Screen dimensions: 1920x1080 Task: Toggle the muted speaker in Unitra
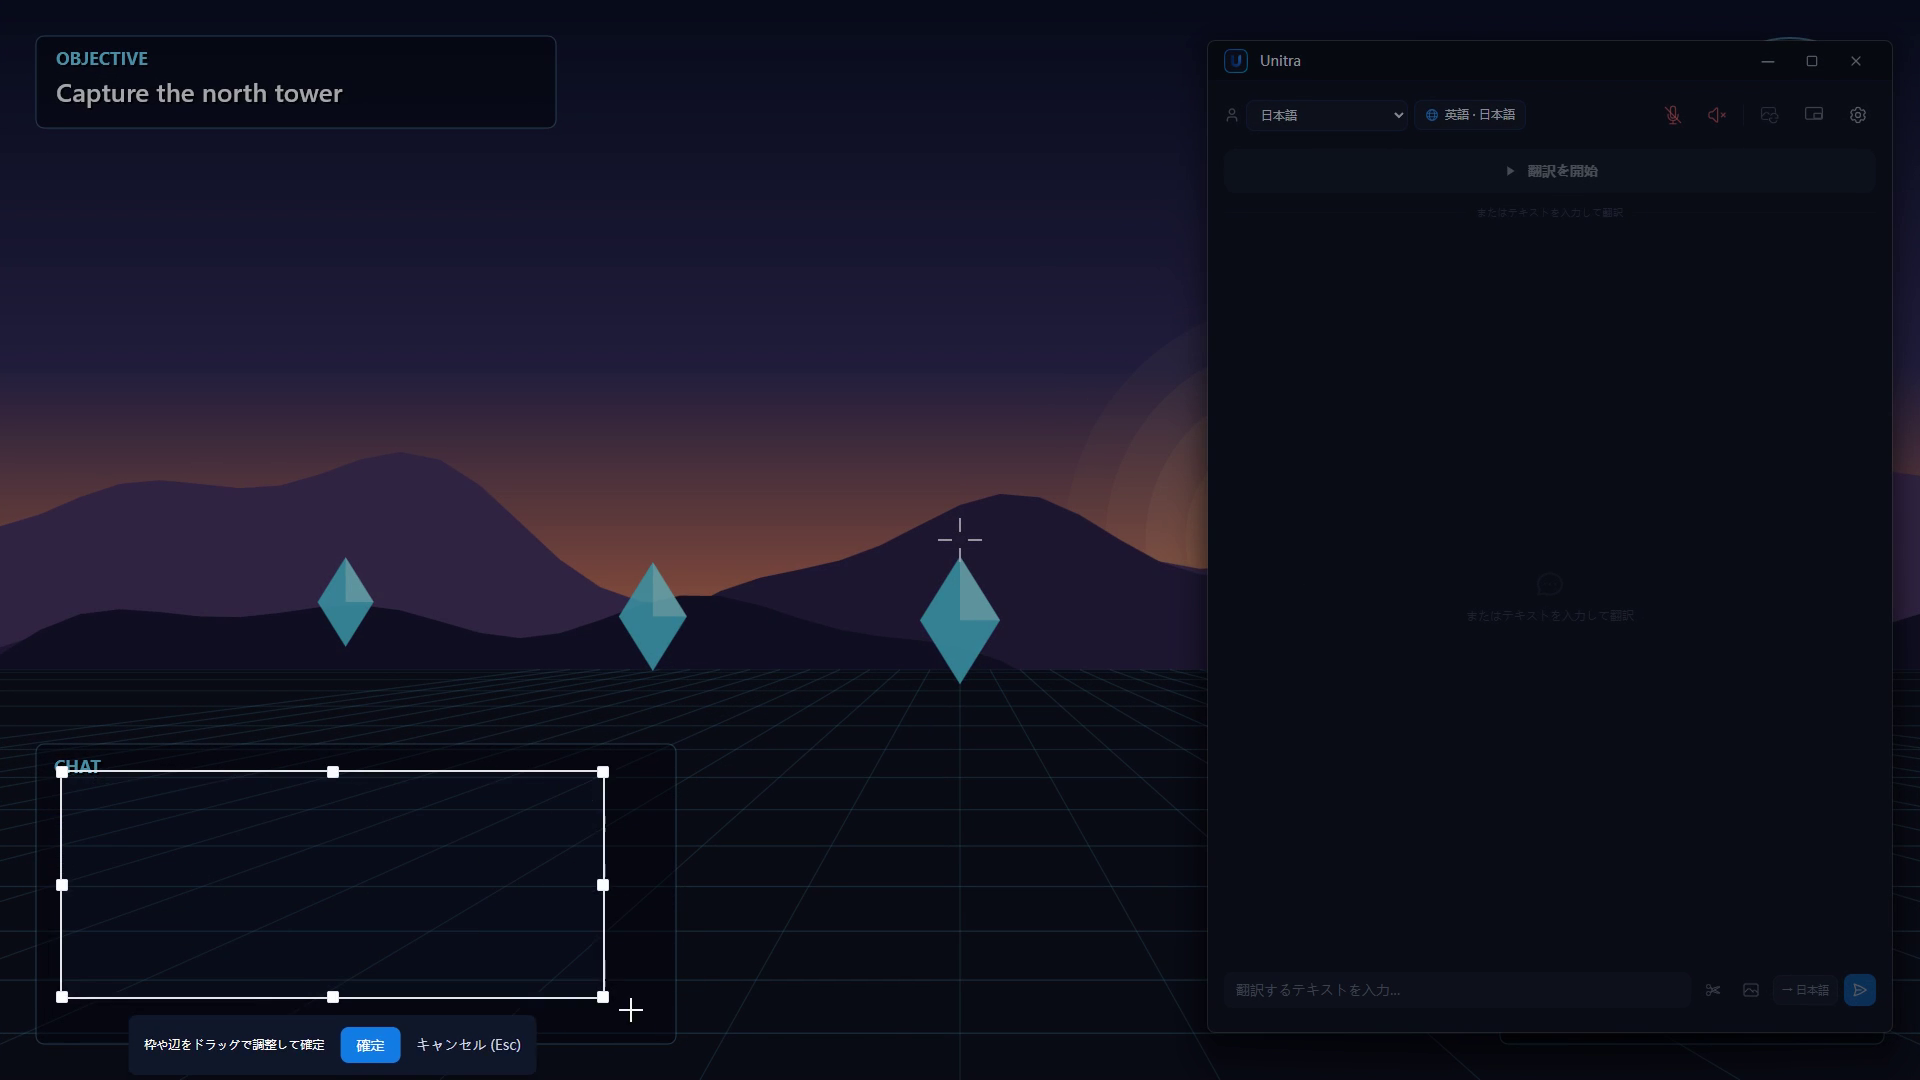pyautogui.click(x=1717, y=115)
